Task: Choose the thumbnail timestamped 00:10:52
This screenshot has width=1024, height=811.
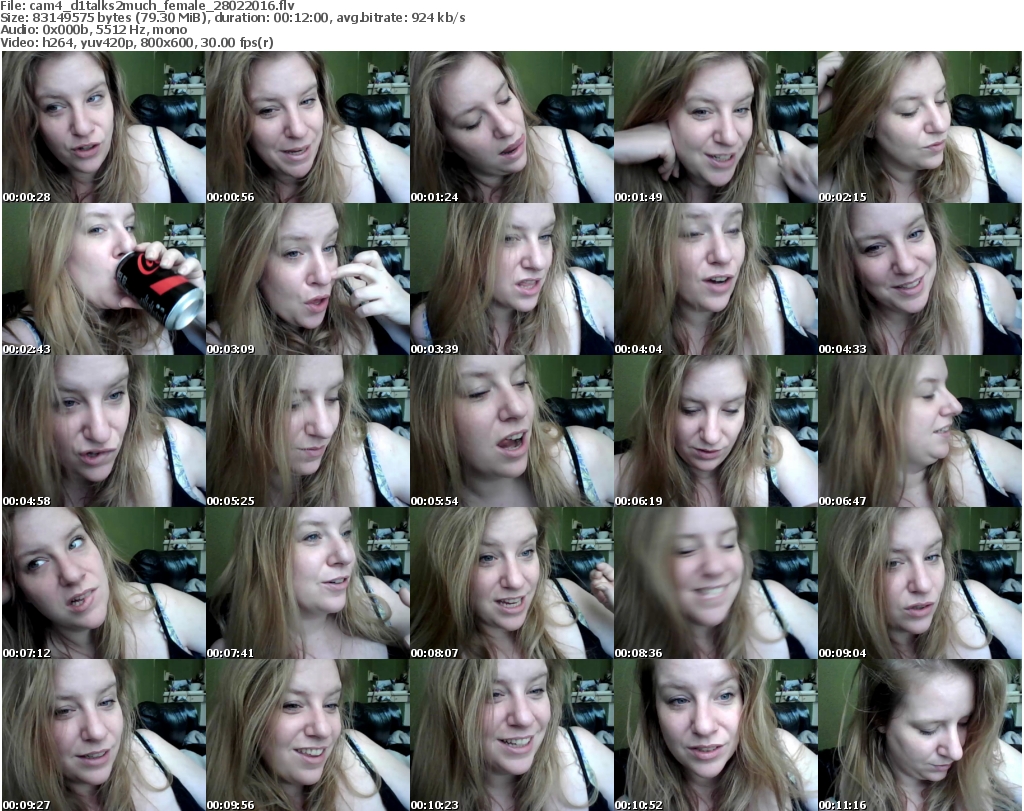Action: [x=716, y=735]
